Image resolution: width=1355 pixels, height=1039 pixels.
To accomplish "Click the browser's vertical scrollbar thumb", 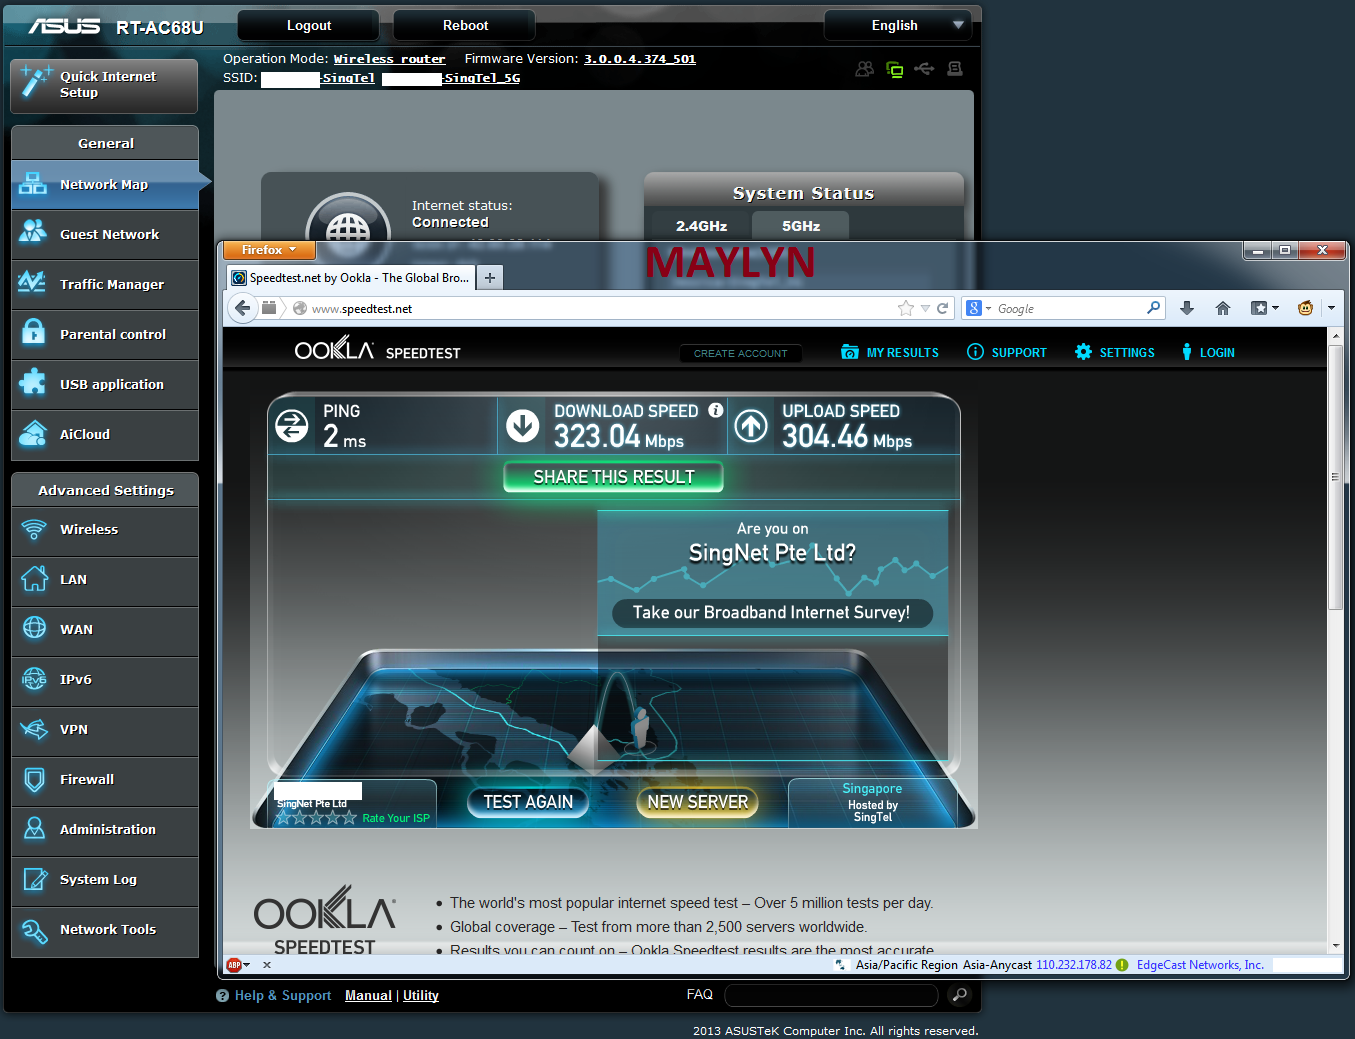I will click(1335, 477).
